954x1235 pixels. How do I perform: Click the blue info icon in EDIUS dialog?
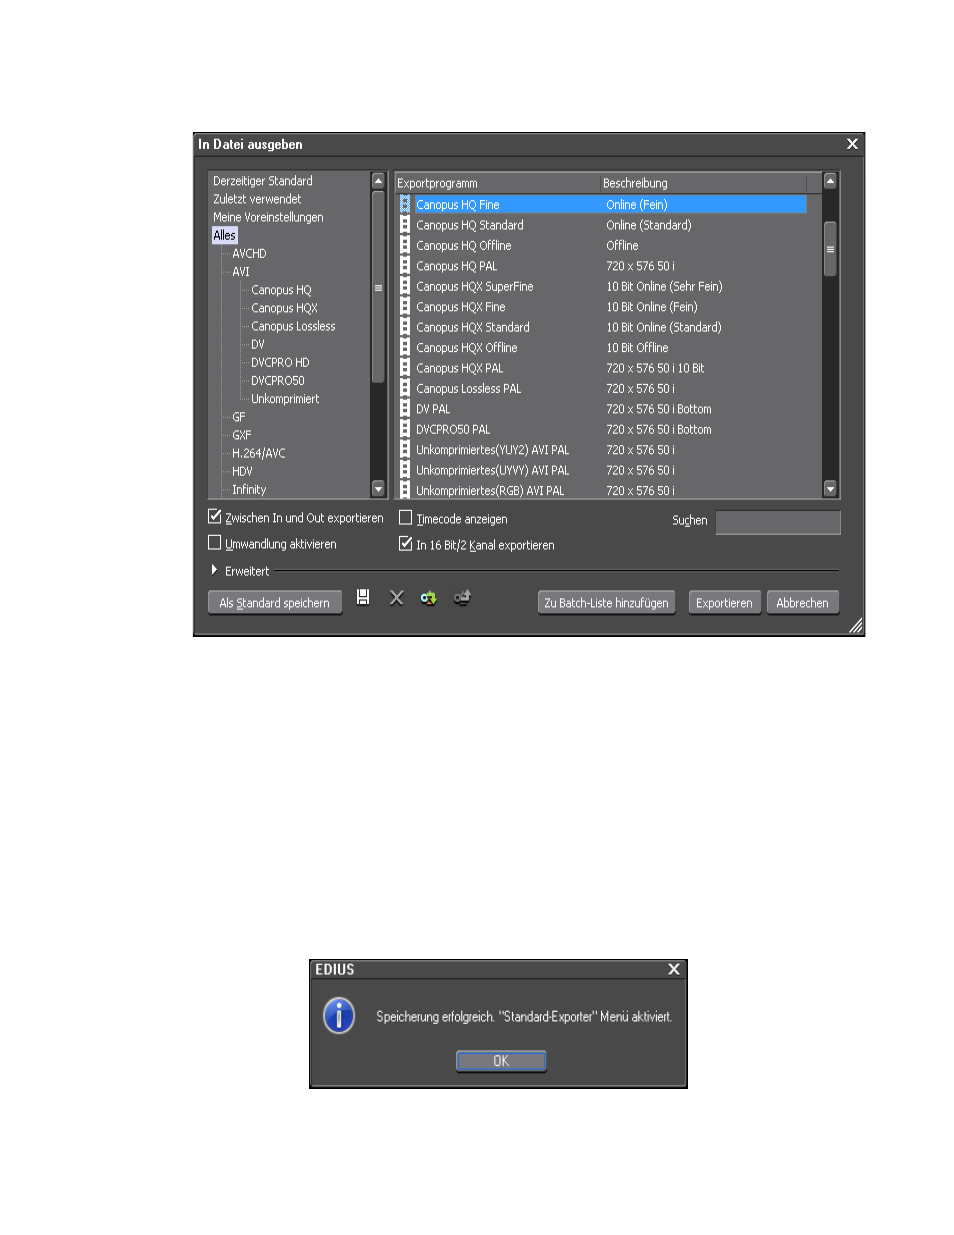click(x=339, y=1016)
